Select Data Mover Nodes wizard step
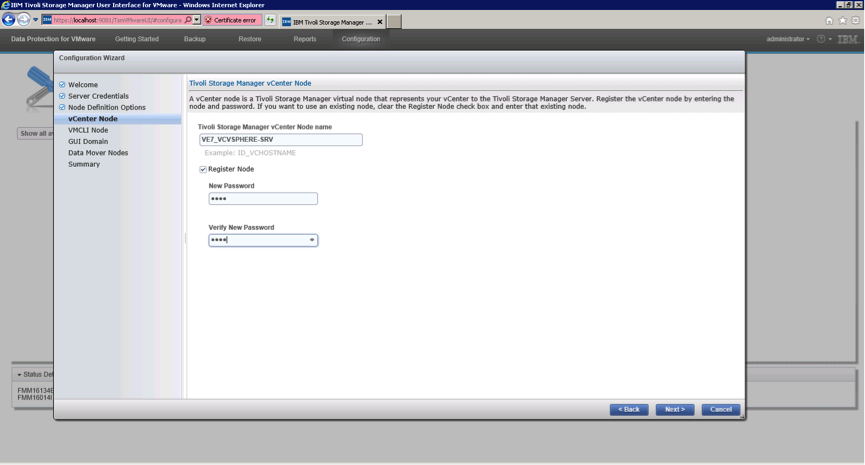865x465 pixels. tap(98, 153)
